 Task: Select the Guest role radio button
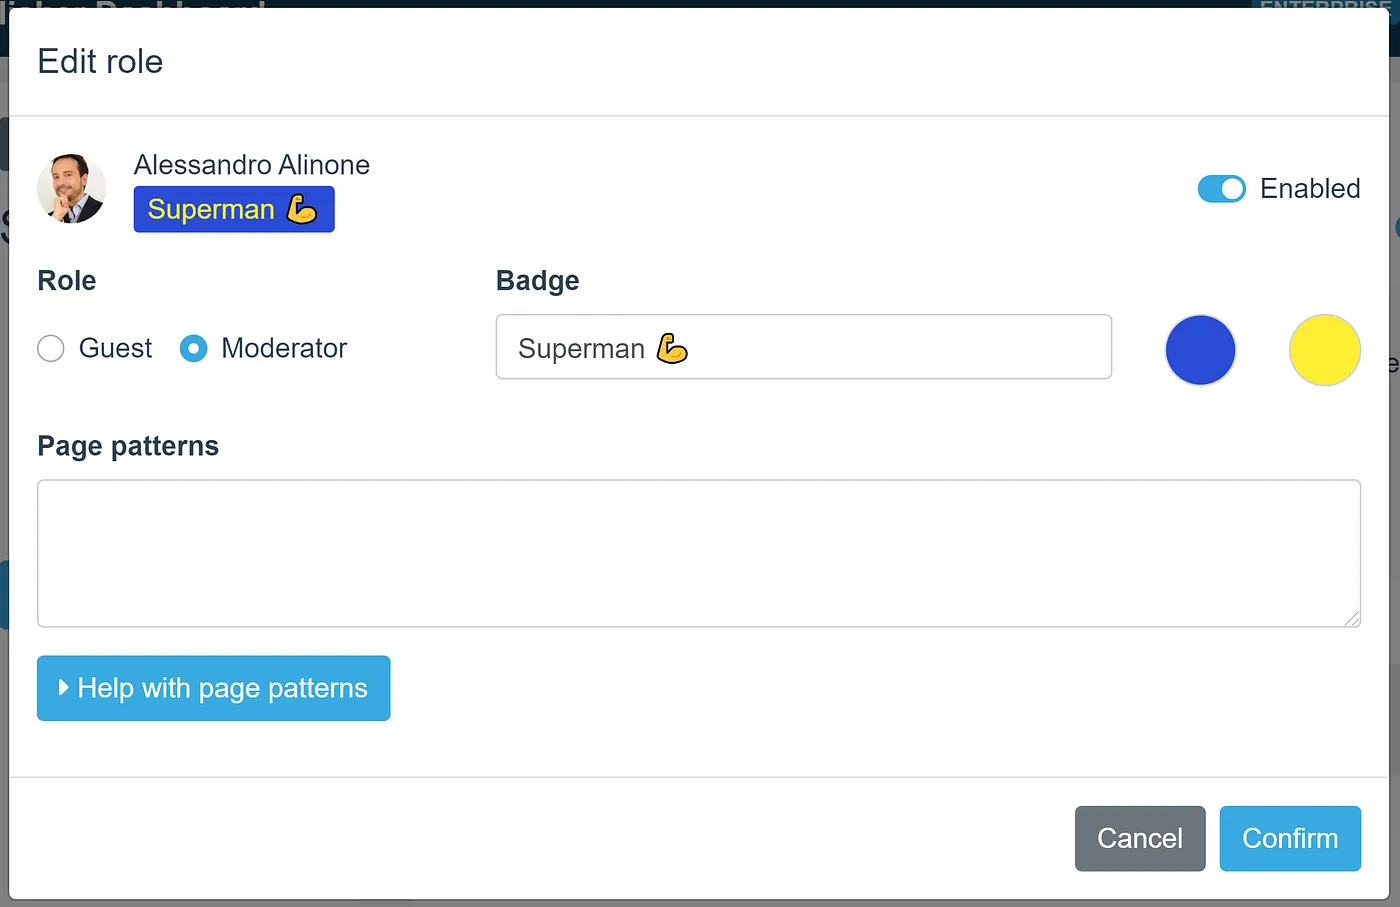(x=51, y=348)
